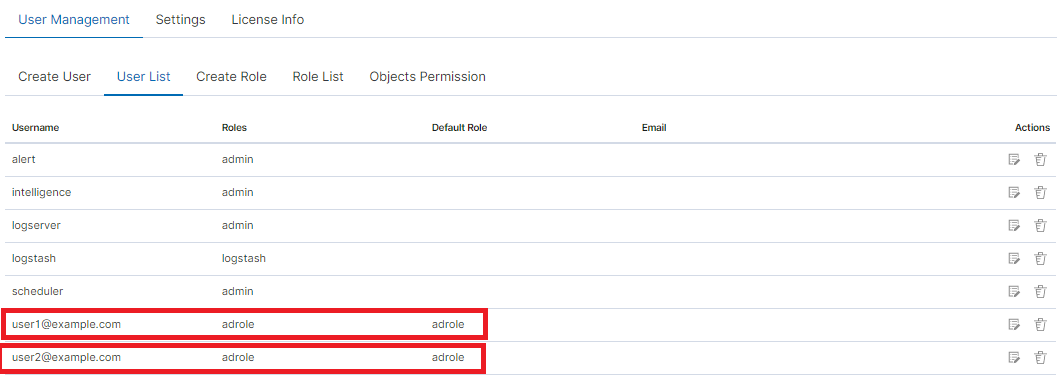Edit user2@example.com account
Screen dimensions: 1063x383
[1014, 357]
